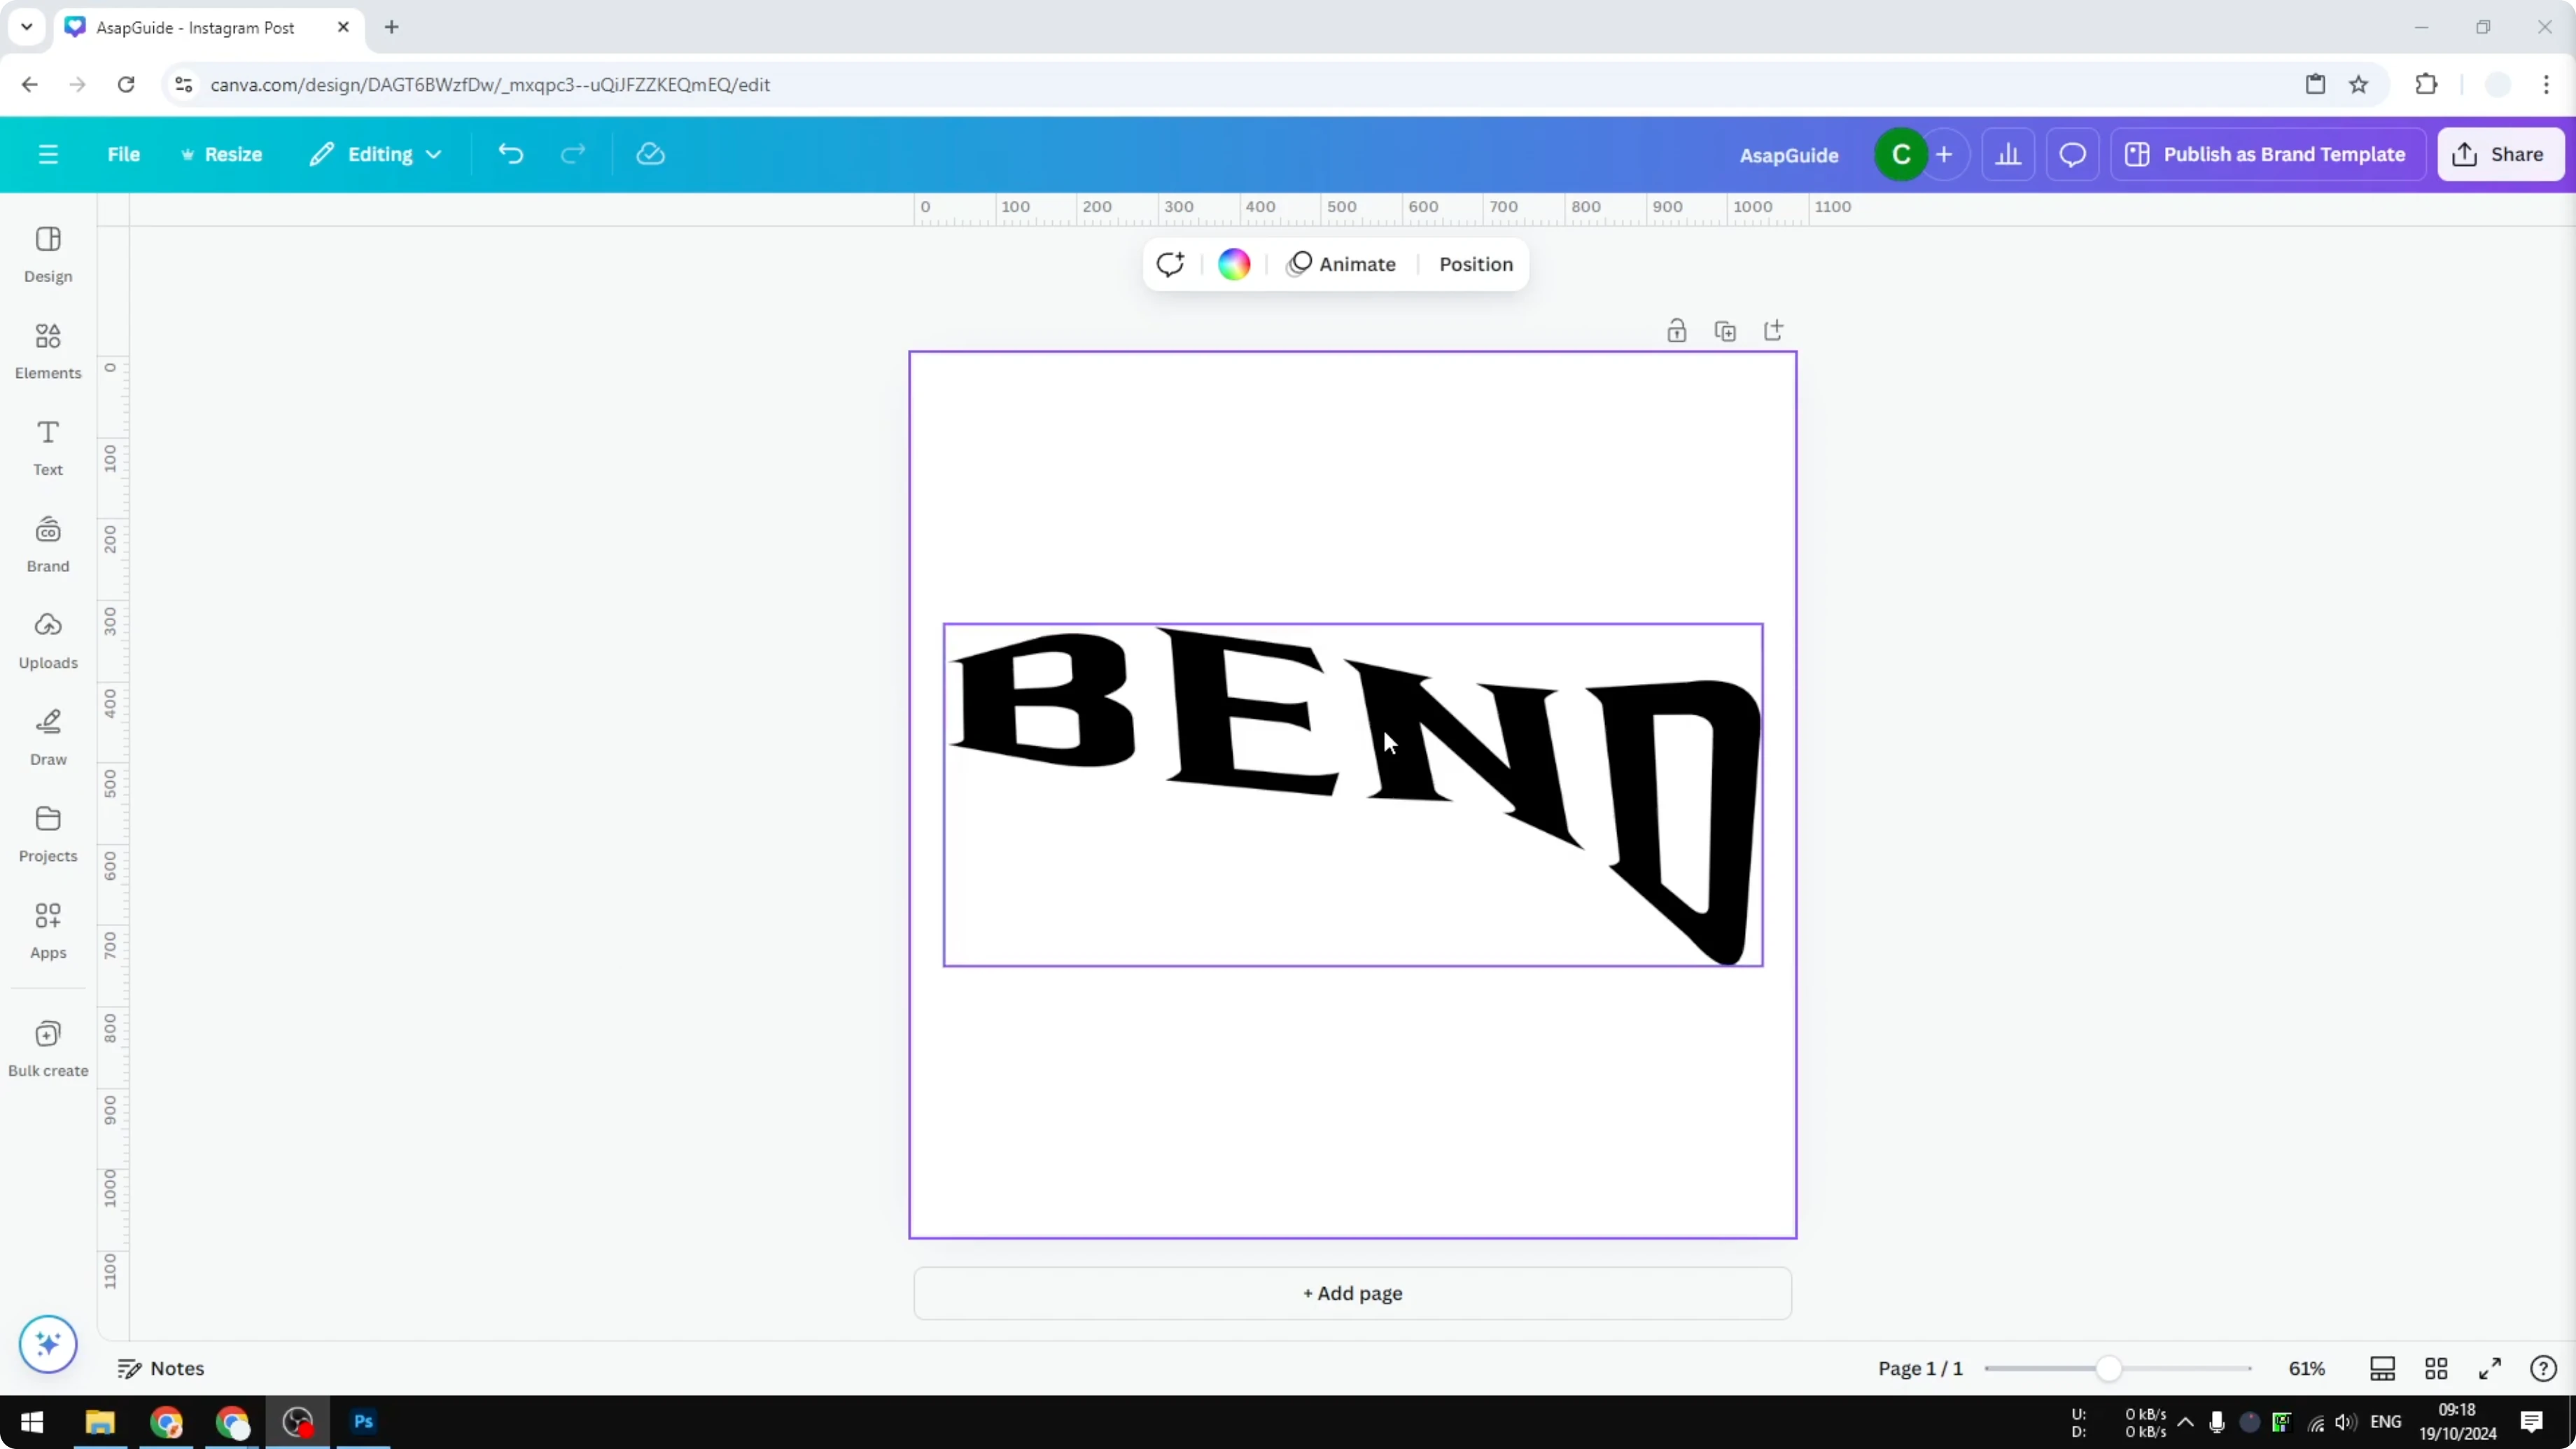The height and width of the screenshot is (1449, 2576).
Task: Open the Resize menu
Action: click(222, 153)
